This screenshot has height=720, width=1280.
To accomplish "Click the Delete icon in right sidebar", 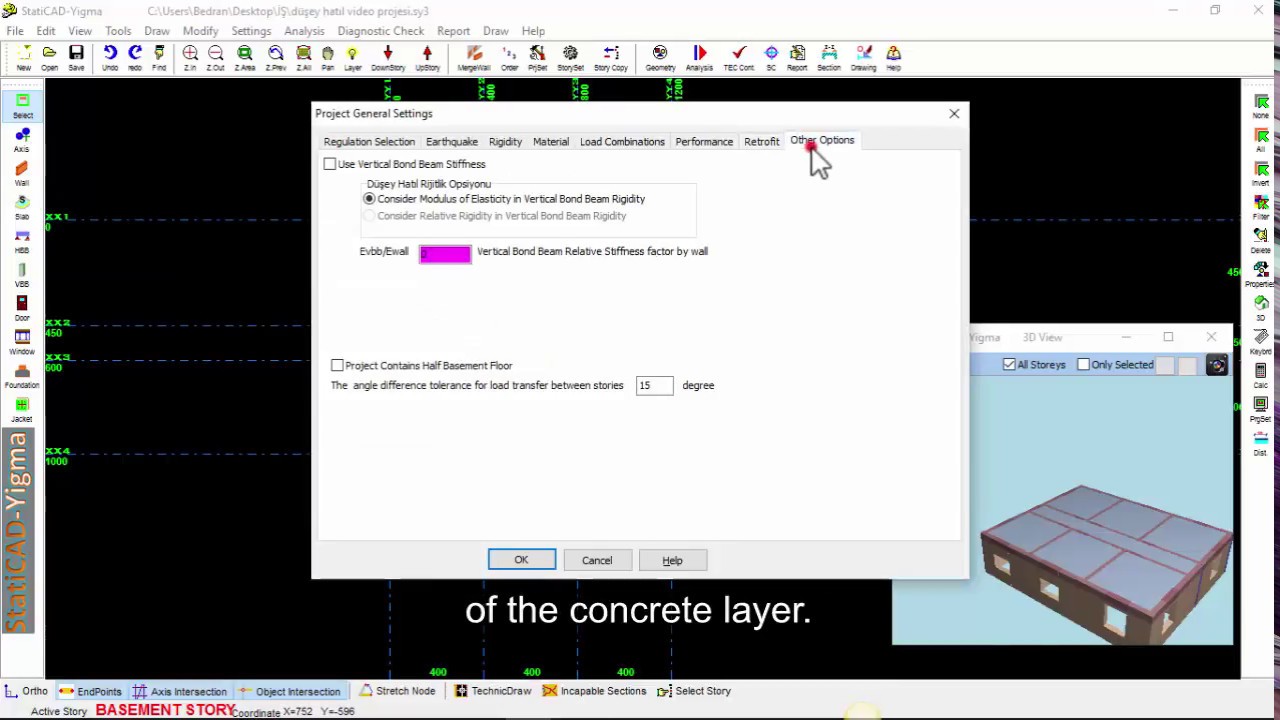I will (1261, 240).
